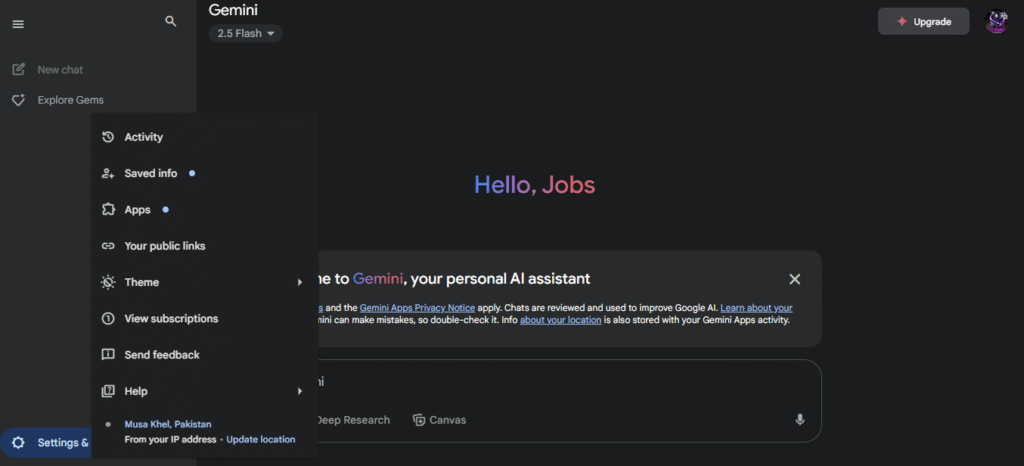Open the 'about your location' link
This screenshot has width=1024, height=466.
(560, 320)
